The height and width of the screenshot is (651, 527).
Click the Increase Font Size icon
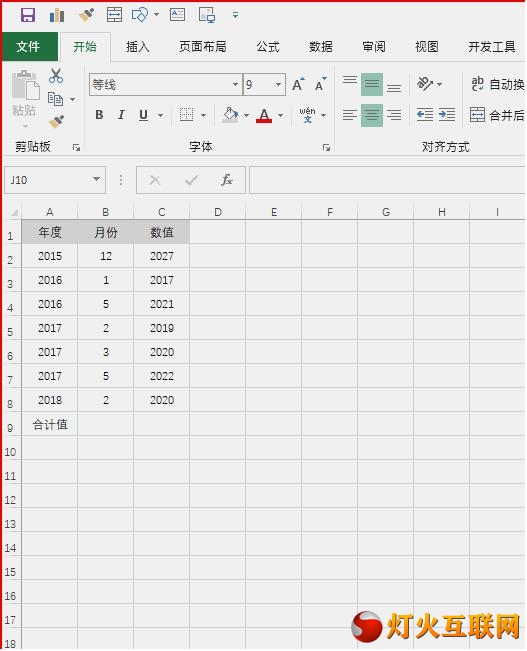[298, 84]
